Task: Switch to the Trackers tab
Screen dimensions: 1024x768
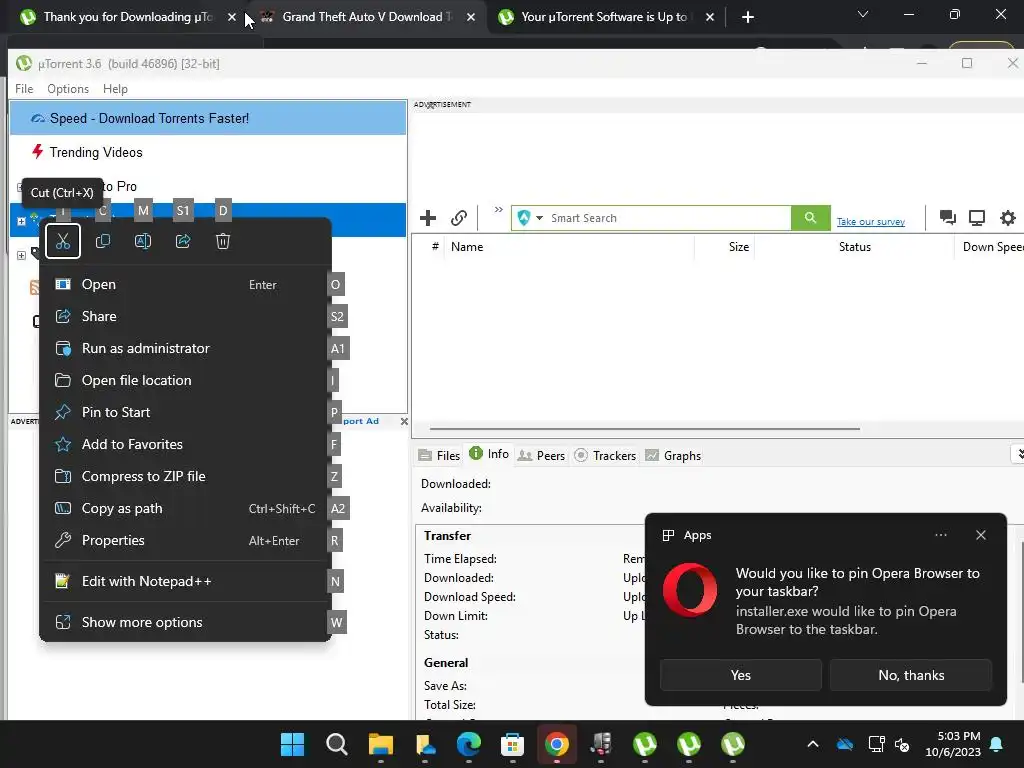Action: (605, 455)
